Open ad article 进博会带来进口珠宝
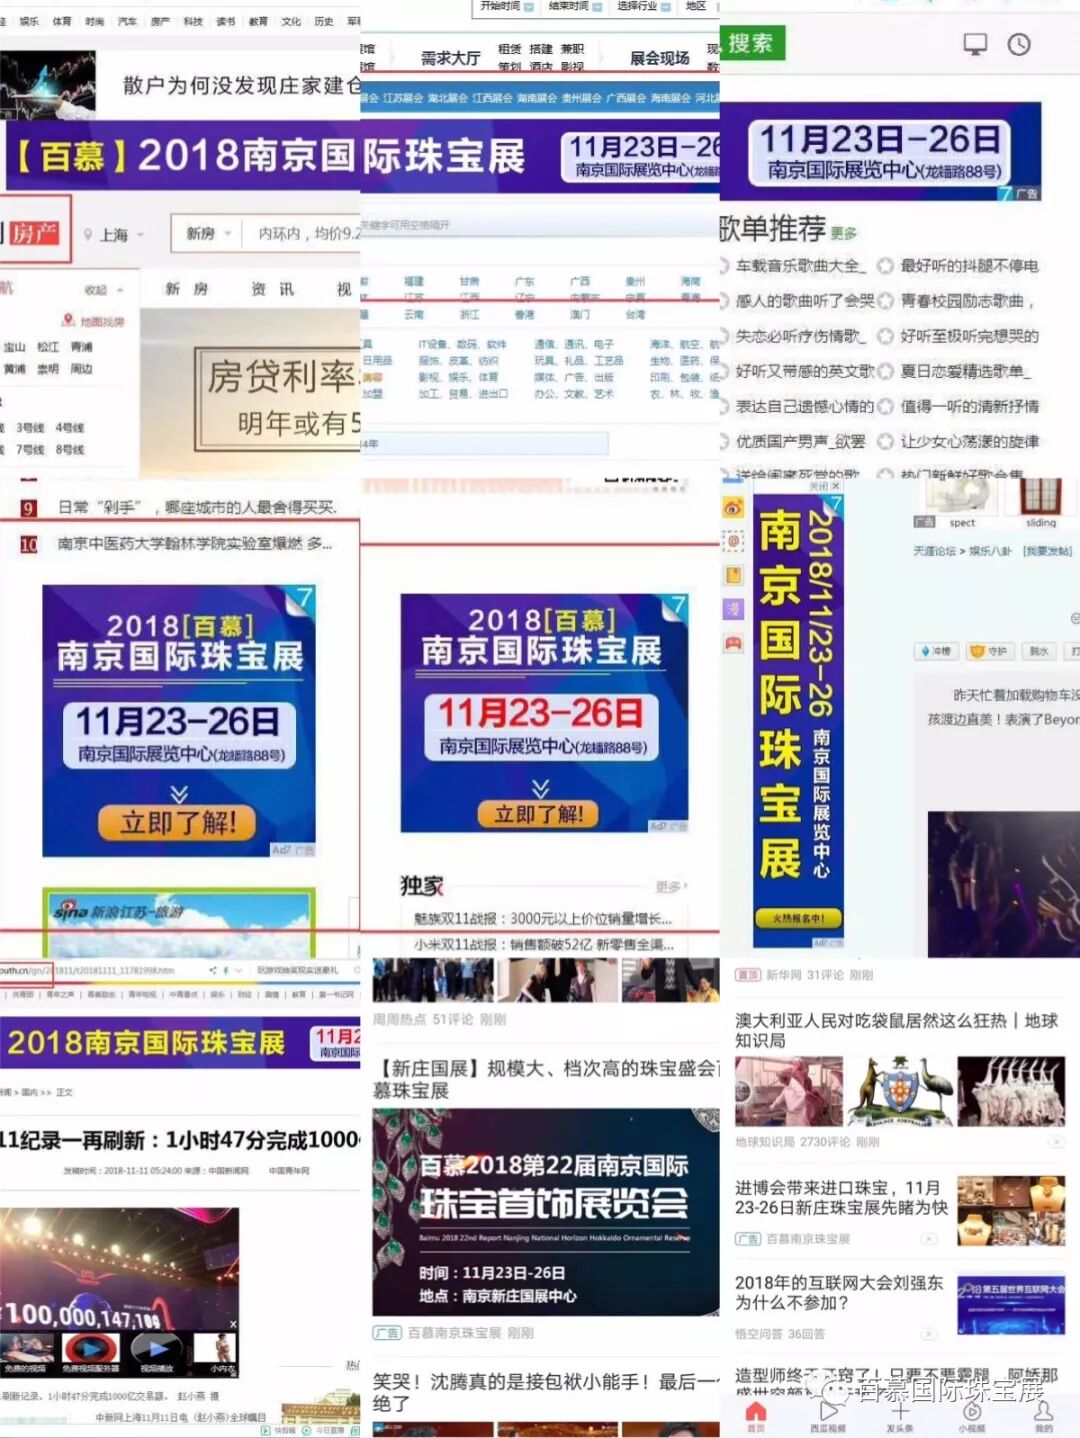Viewport: 1080px width, 1438px height. (x=842, y=1197)
